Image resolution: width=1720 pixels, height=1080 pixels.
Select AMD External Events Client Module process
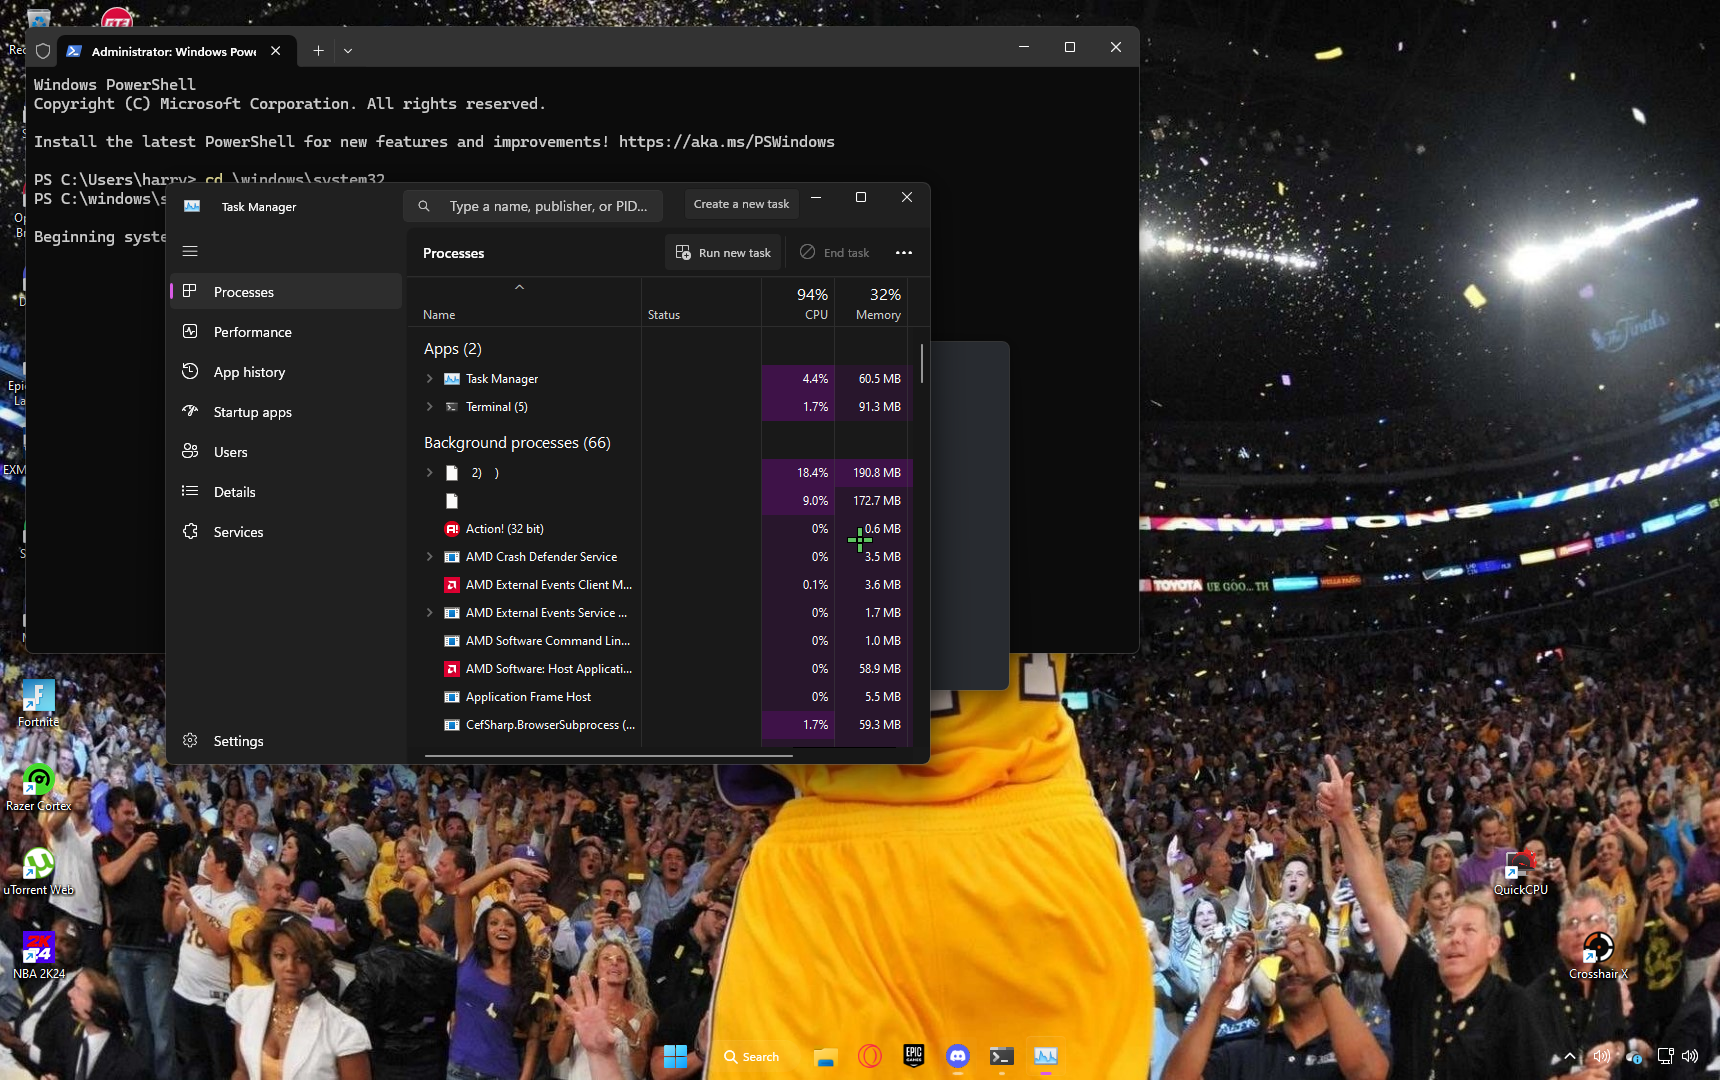(x=659, y=585)
